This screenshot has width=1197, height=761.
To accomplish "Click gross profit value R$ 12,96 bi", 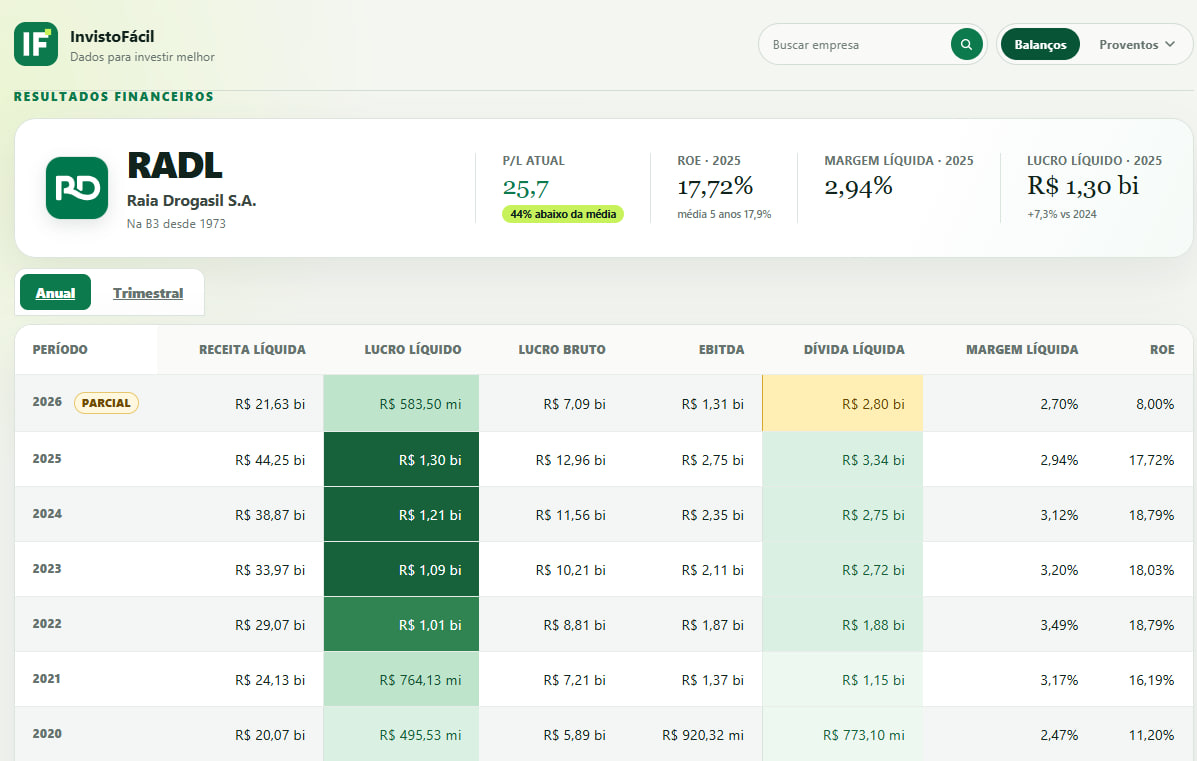I will coord(570,460).
